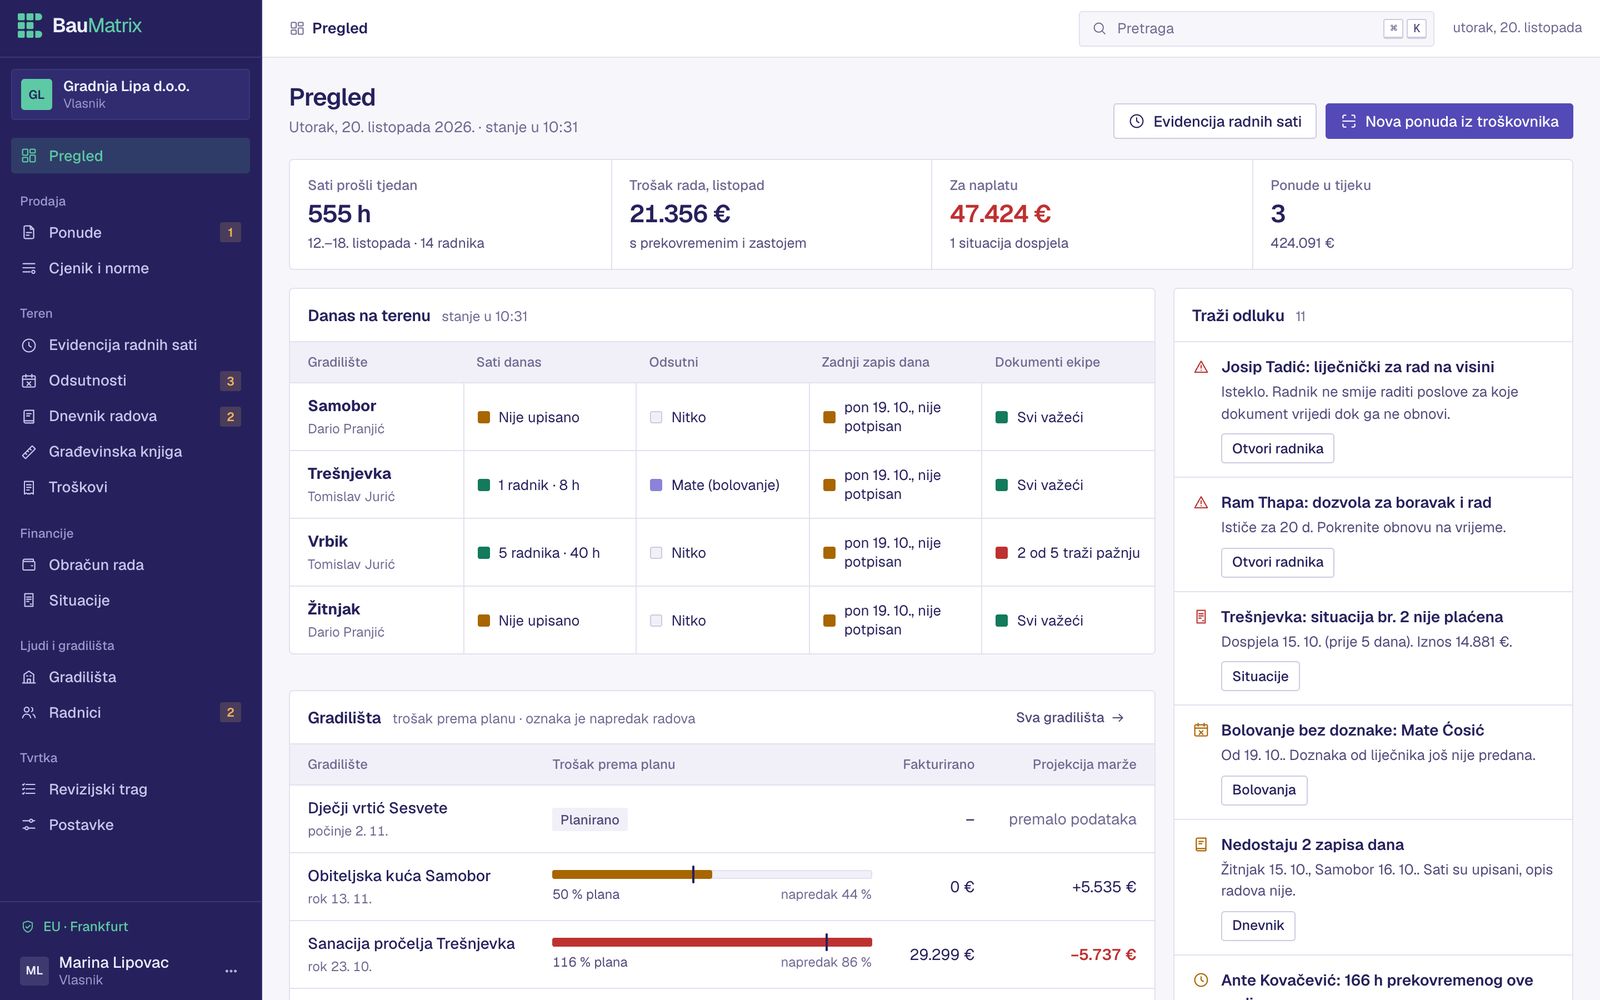Go to Odsutnosti in sidebar
The width and height of the screenshot is (1600, 1000).
[130, 381]
